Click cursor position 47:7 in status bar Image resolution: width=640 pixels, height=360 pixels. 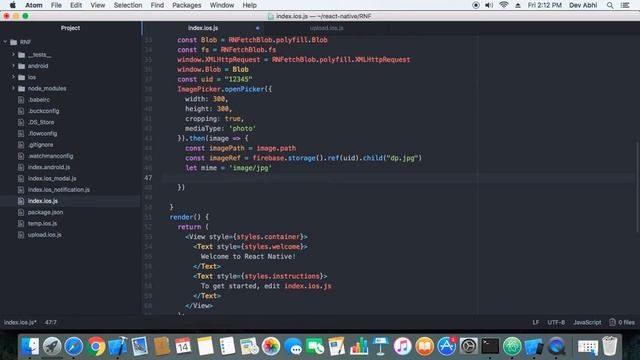(x=51, y=322)
